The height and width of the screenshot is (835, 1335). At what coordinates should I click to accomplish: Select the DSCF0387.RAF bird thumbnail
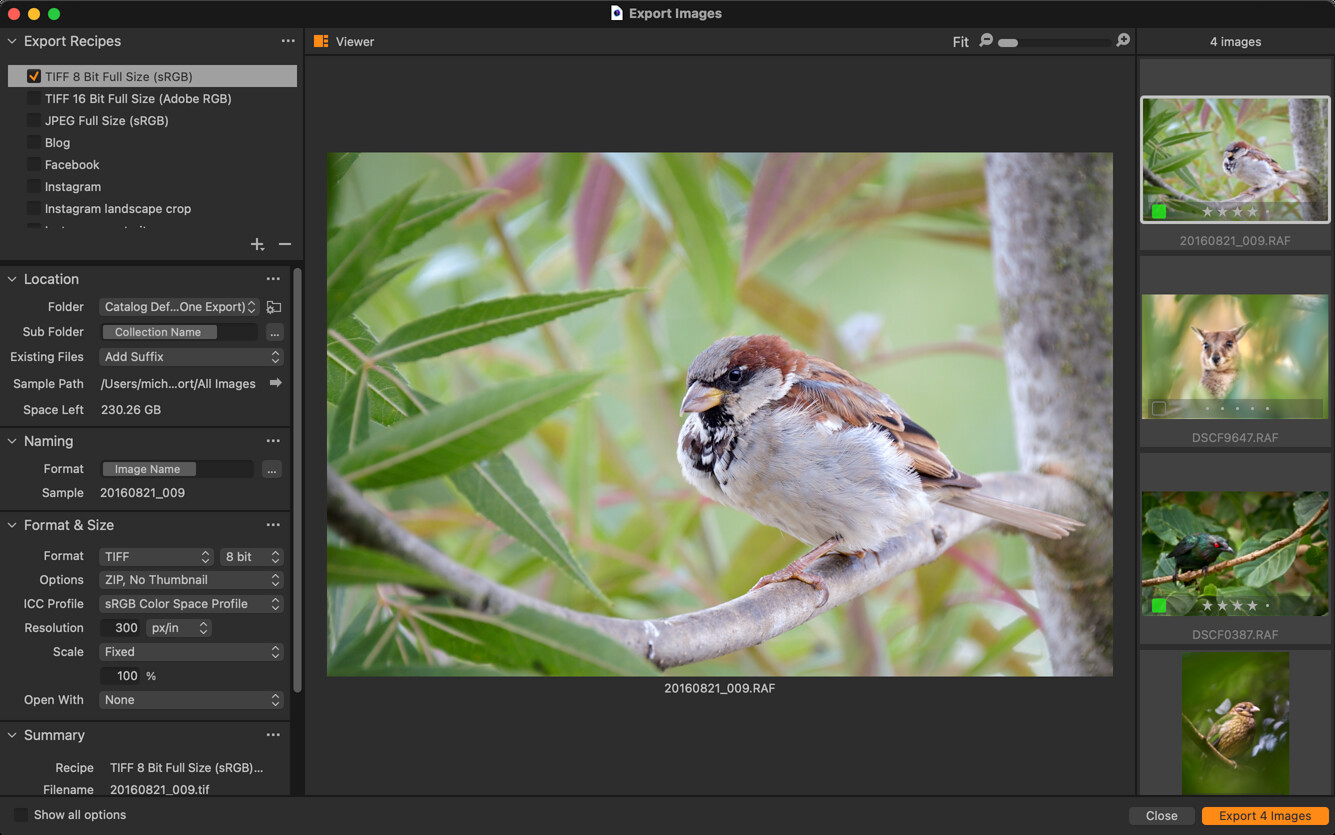tap(1235, 553)
